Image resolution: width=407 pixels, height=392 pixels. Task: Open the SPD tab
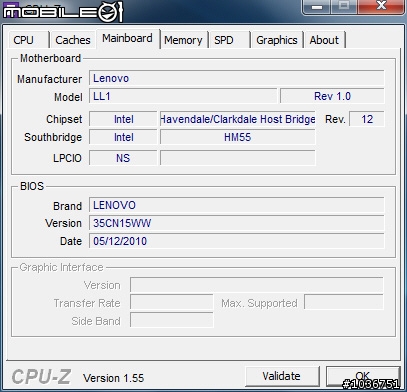tap(229, 40)
